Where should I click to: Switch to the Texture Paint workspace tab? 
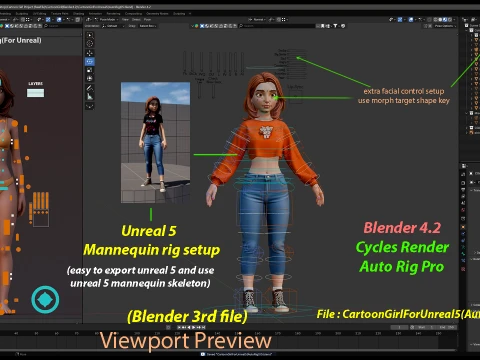(59, 14)
